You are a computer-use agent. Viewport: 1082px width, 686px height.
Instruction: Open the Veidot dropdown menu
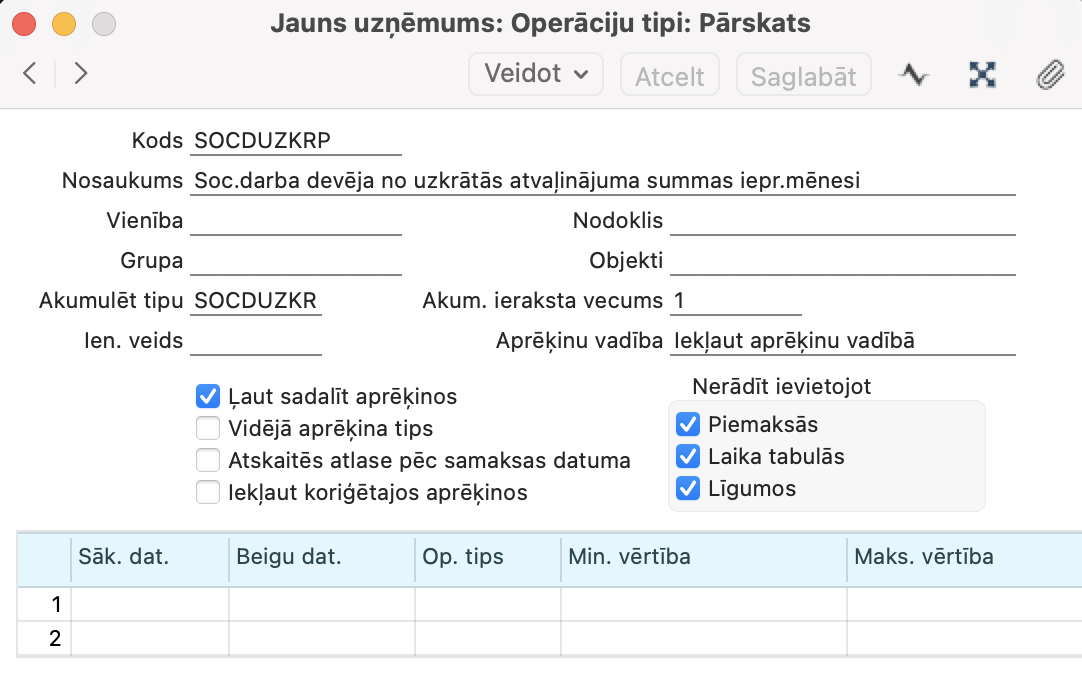tap(535, 75)
